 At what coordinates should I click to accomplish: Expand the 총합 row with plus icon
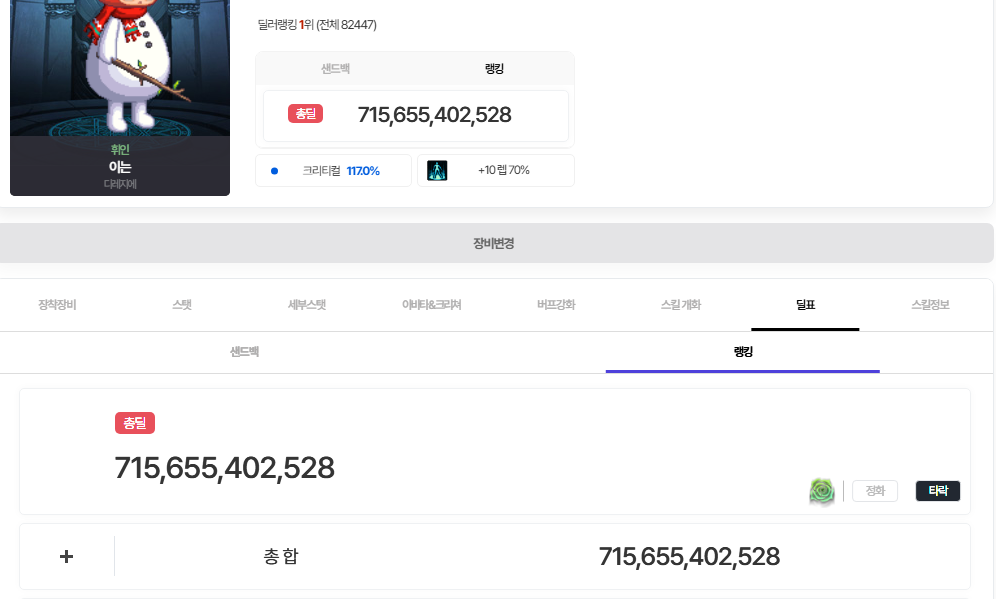(67, 557)
